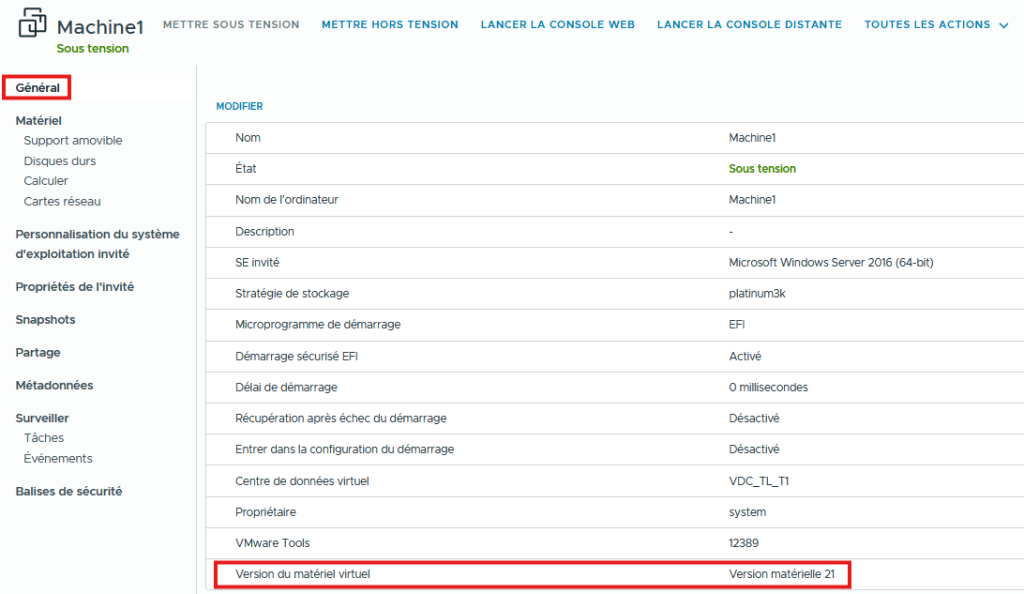Select Calculer in the sidebar

46,181
